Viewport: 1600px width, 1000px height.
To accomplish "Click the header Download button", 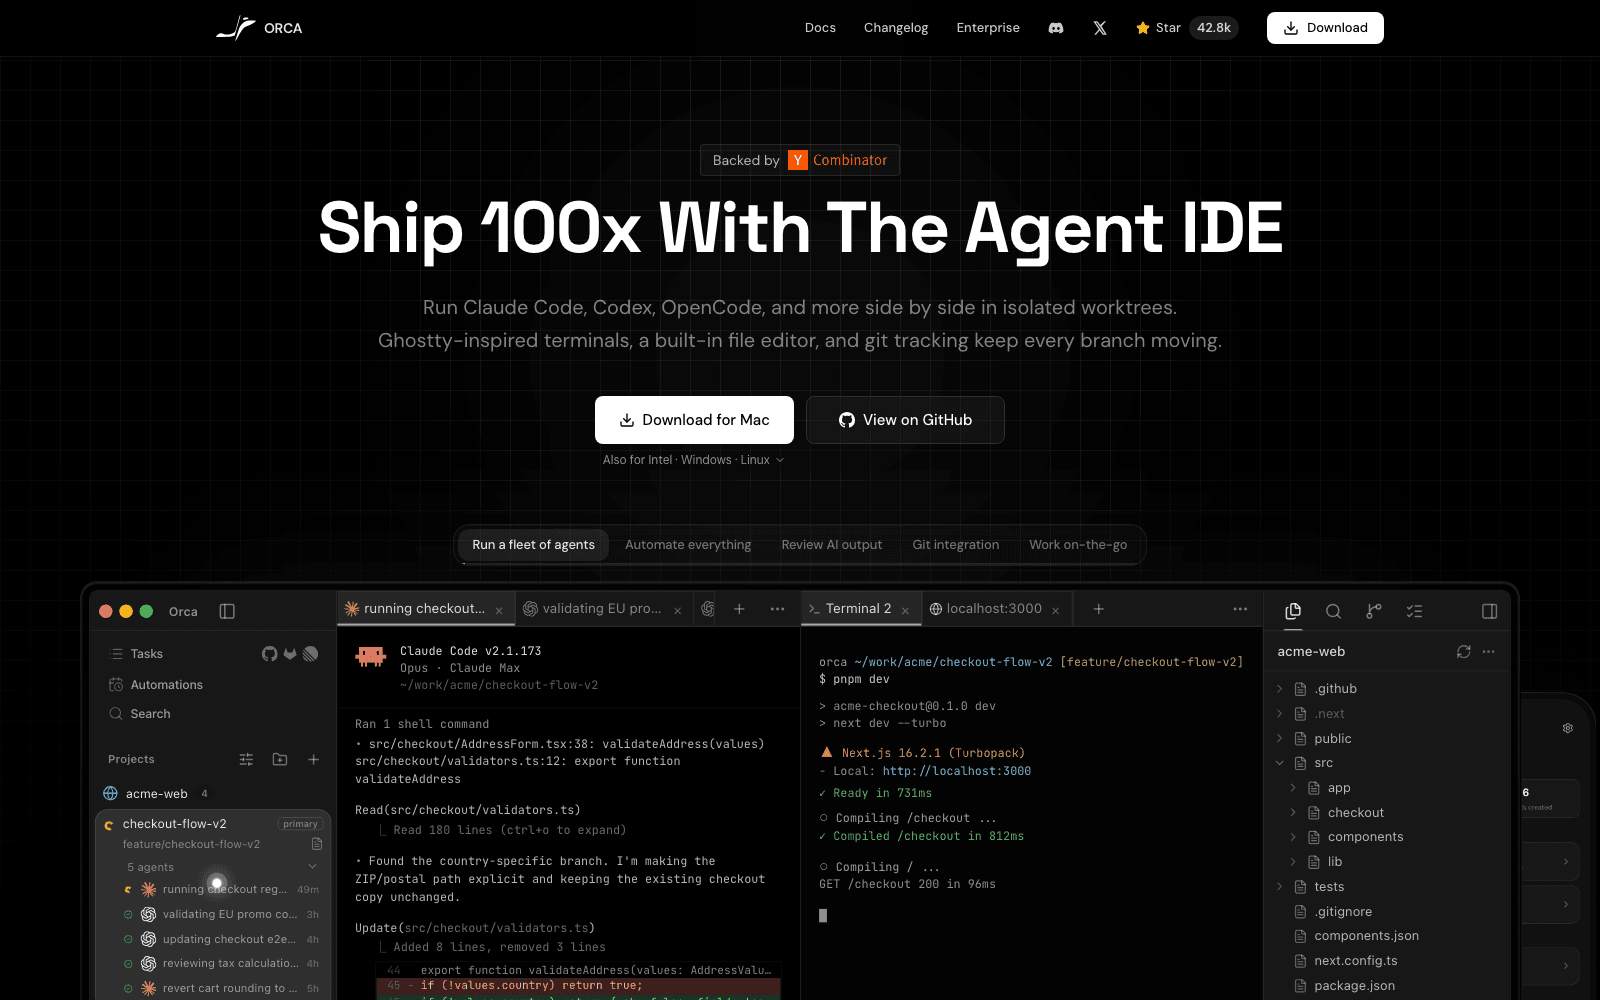I will point(1325,28).
